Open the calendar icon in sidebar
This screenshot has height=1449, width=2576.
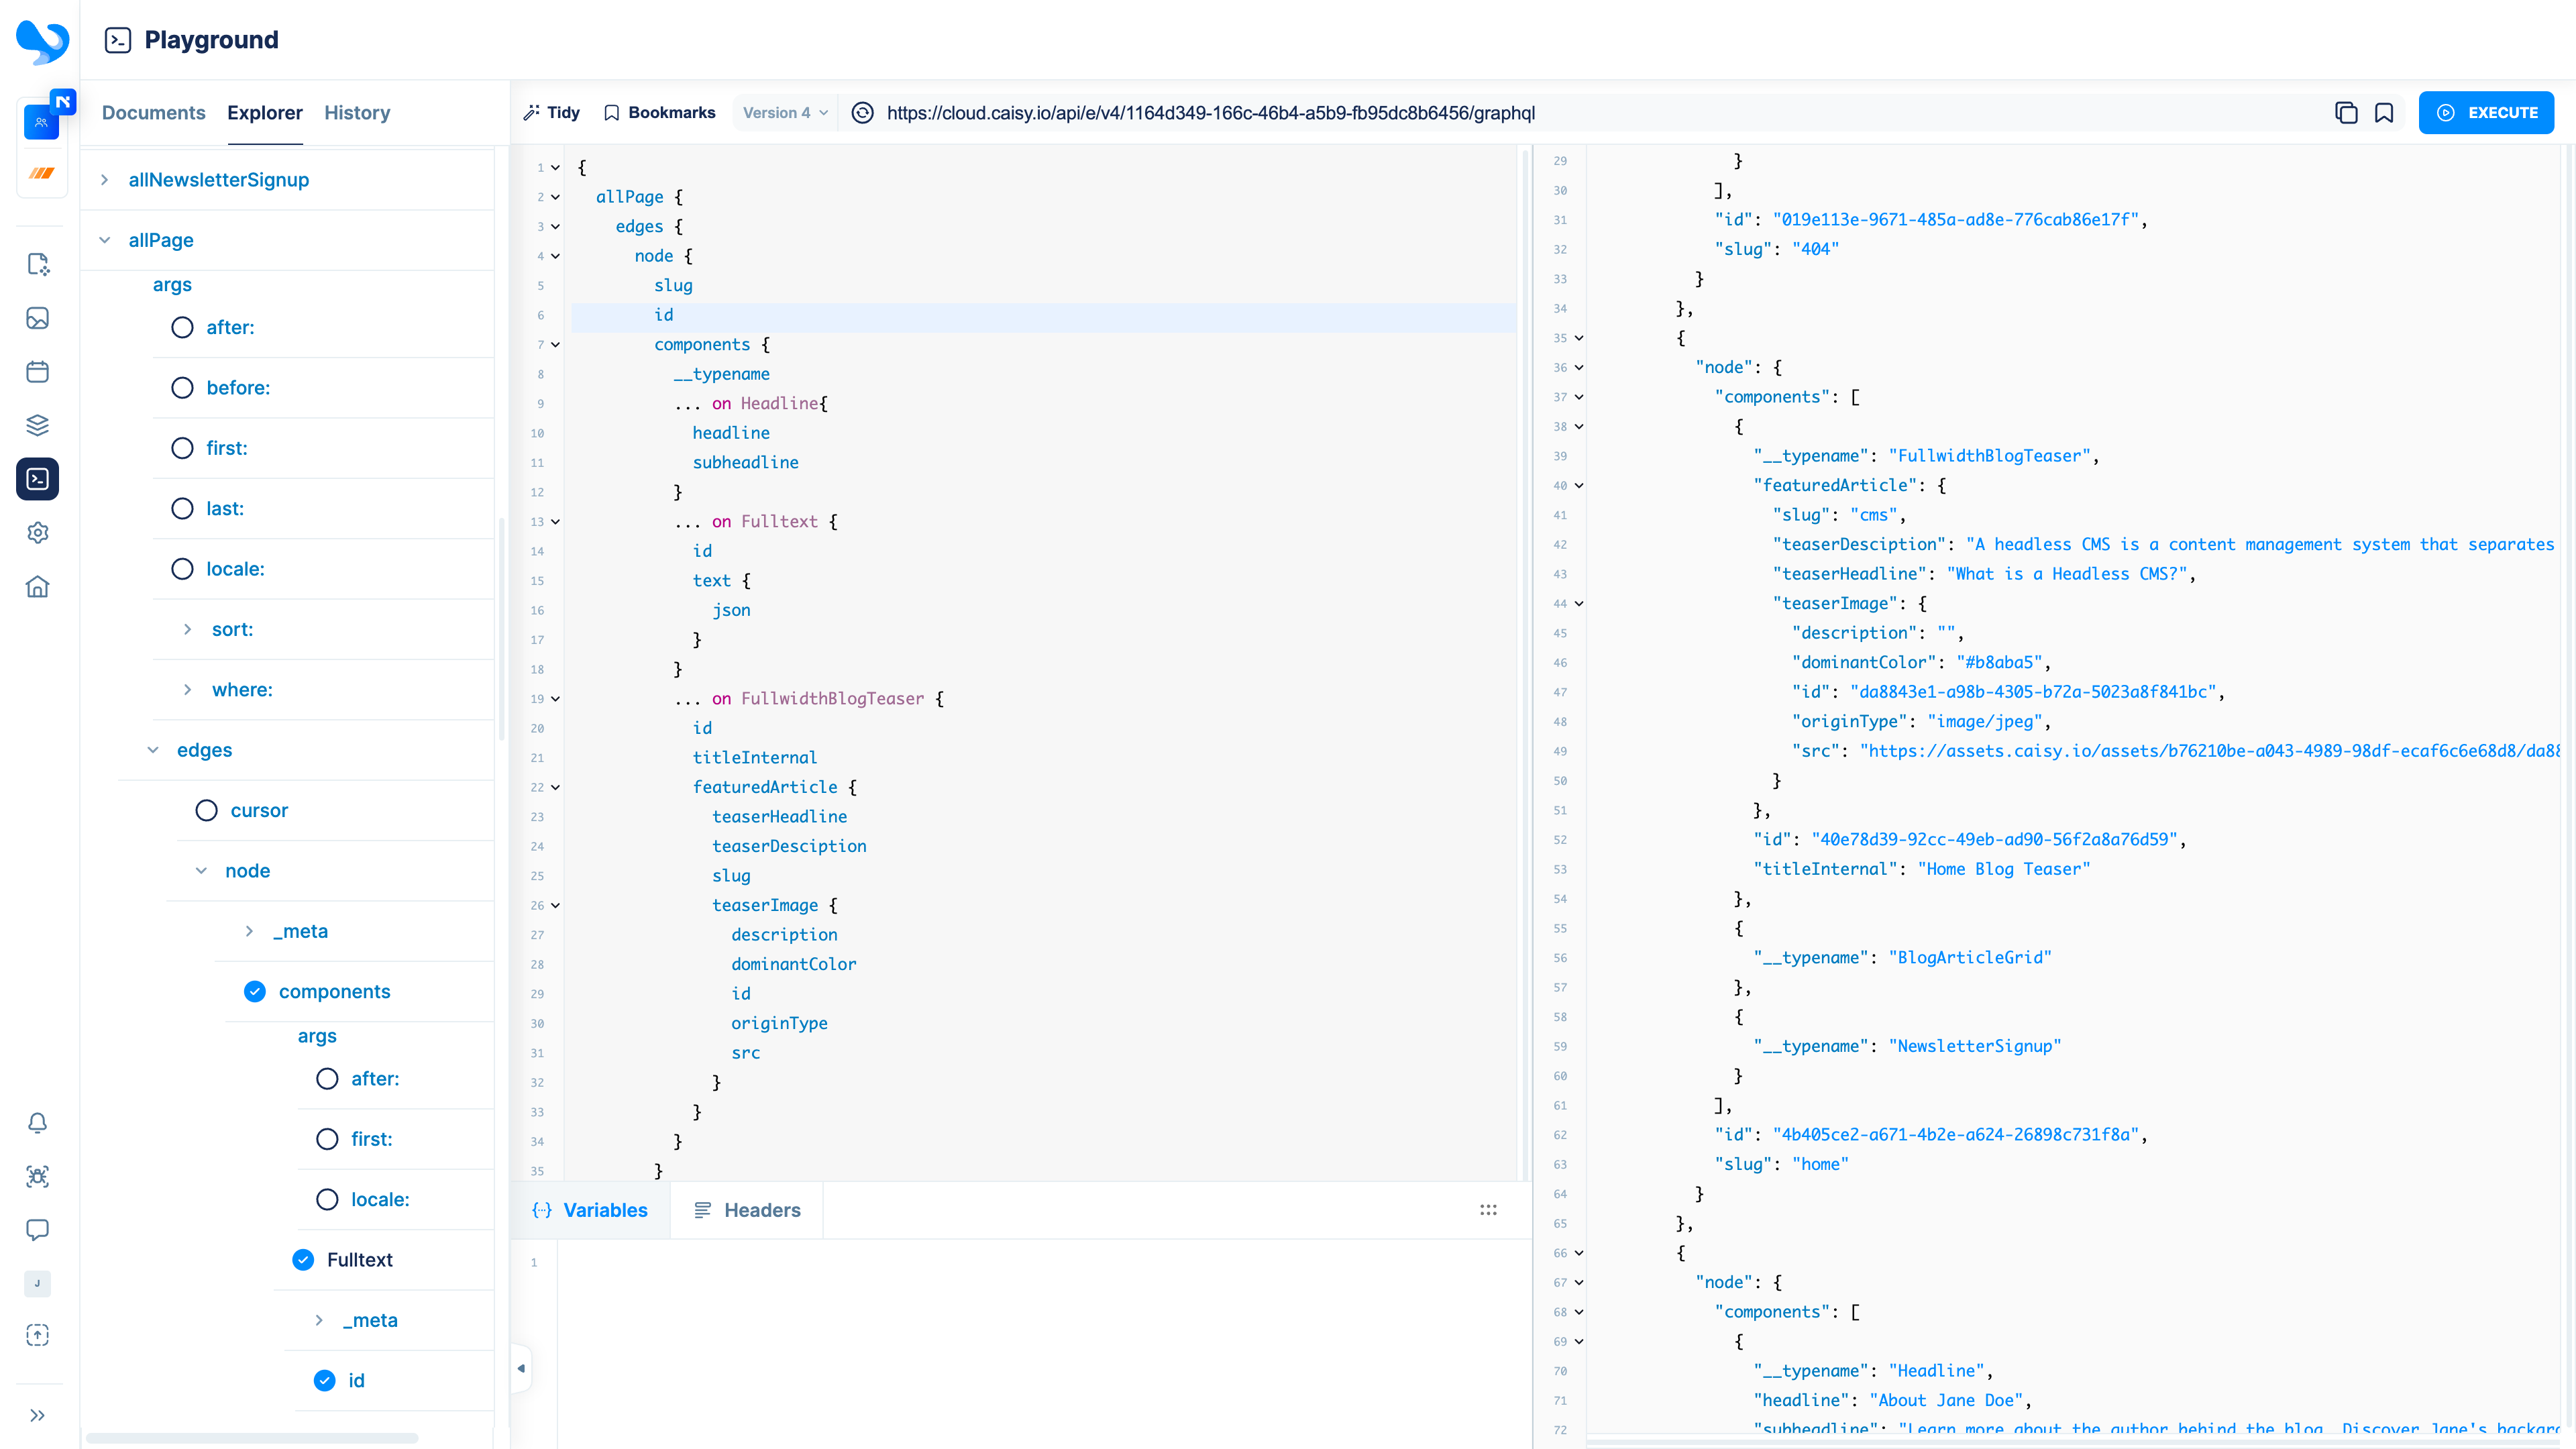(x=38, y=372)
